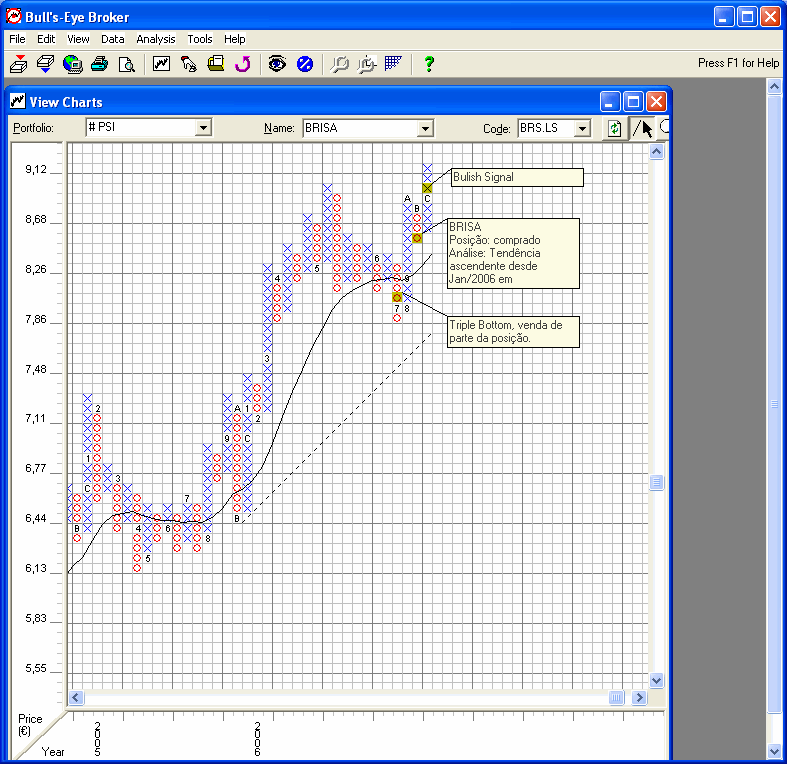Click the line chart toolbar icon

point(161,64)
